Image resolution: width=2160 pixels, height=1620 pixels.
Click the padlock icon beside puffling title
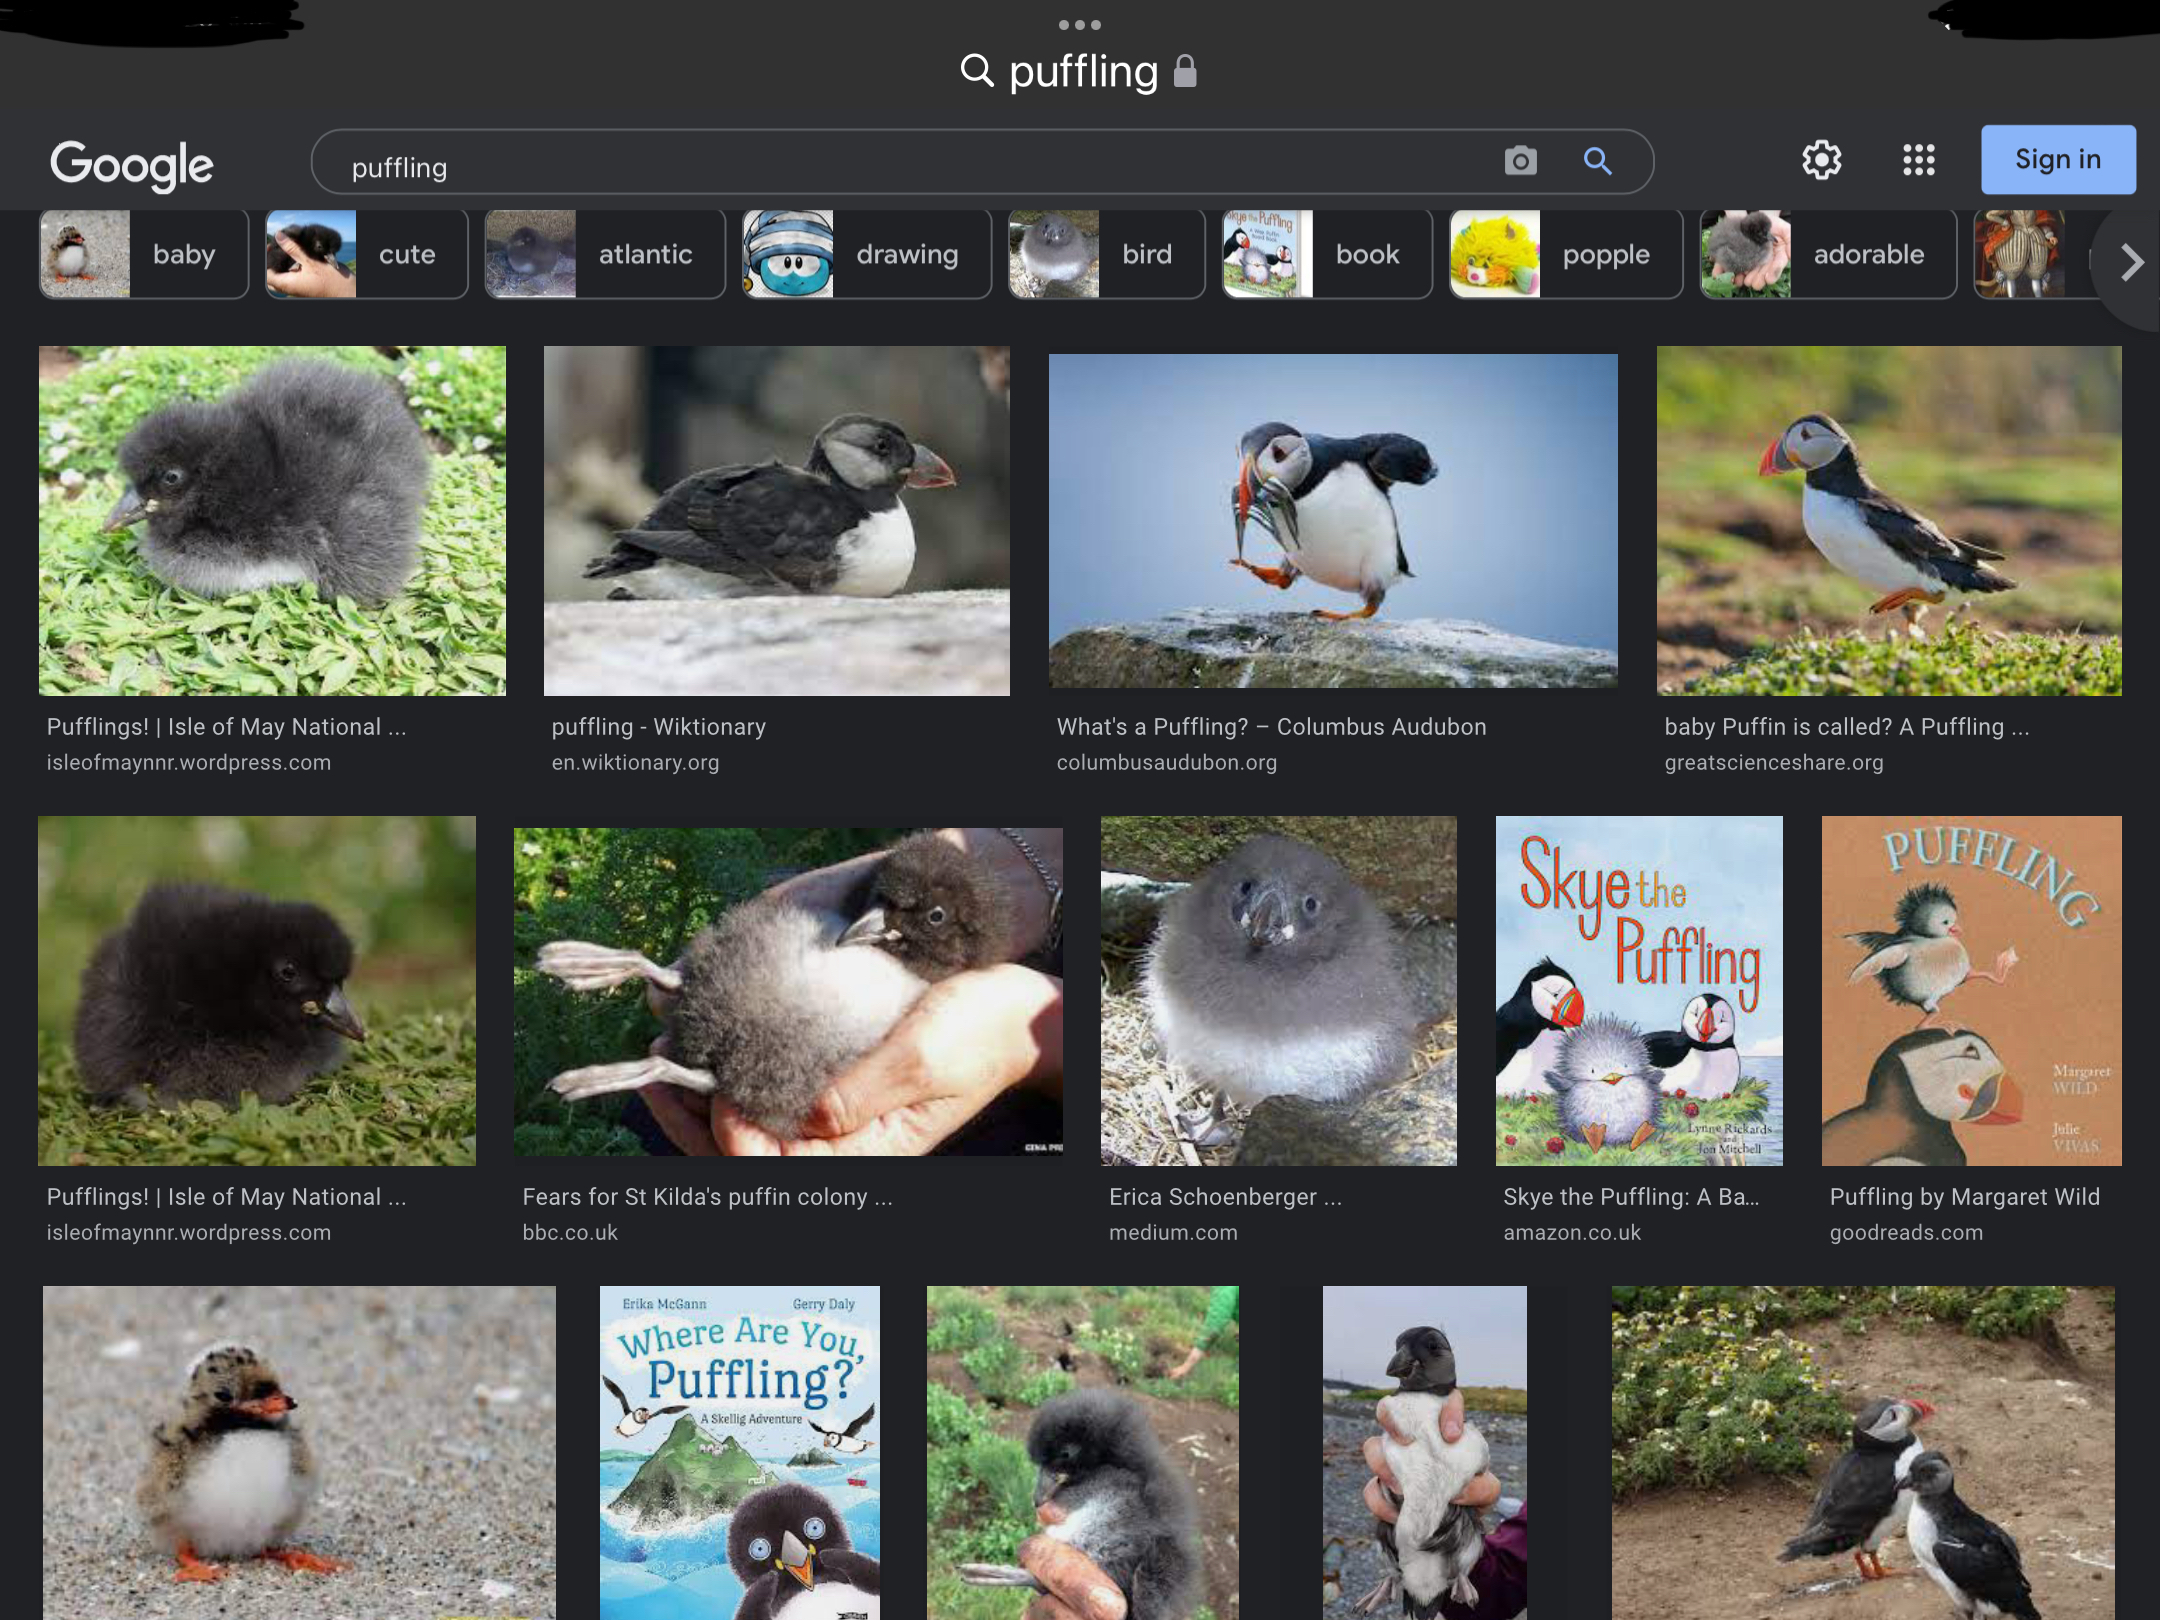click(x=1185, y=72)
